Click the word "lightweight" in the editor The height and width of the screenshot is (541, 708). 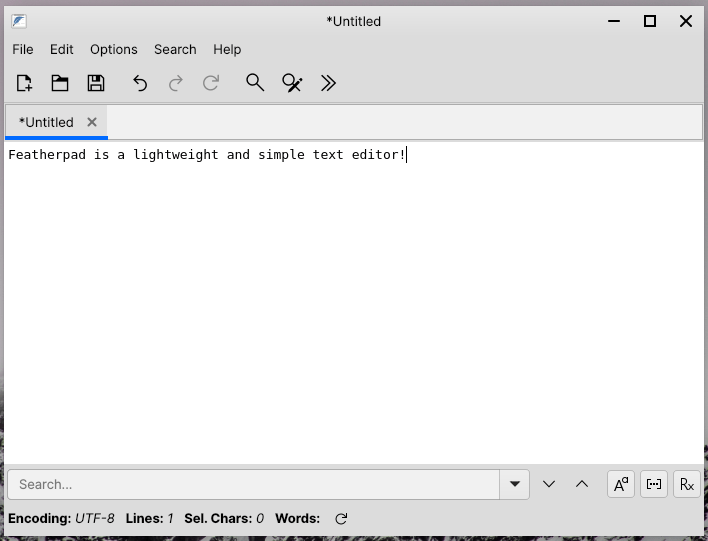pyautogui.click(x=176, y=155)
